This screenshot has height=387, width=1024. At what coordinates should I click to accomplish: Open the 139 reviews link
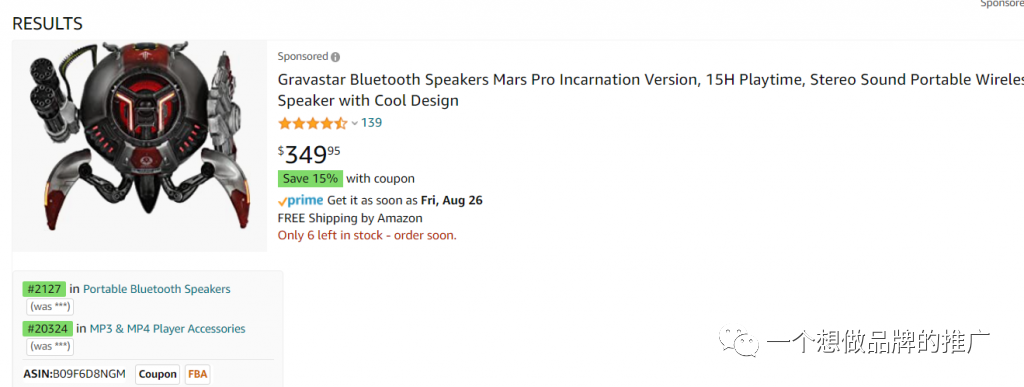point(372,123)
